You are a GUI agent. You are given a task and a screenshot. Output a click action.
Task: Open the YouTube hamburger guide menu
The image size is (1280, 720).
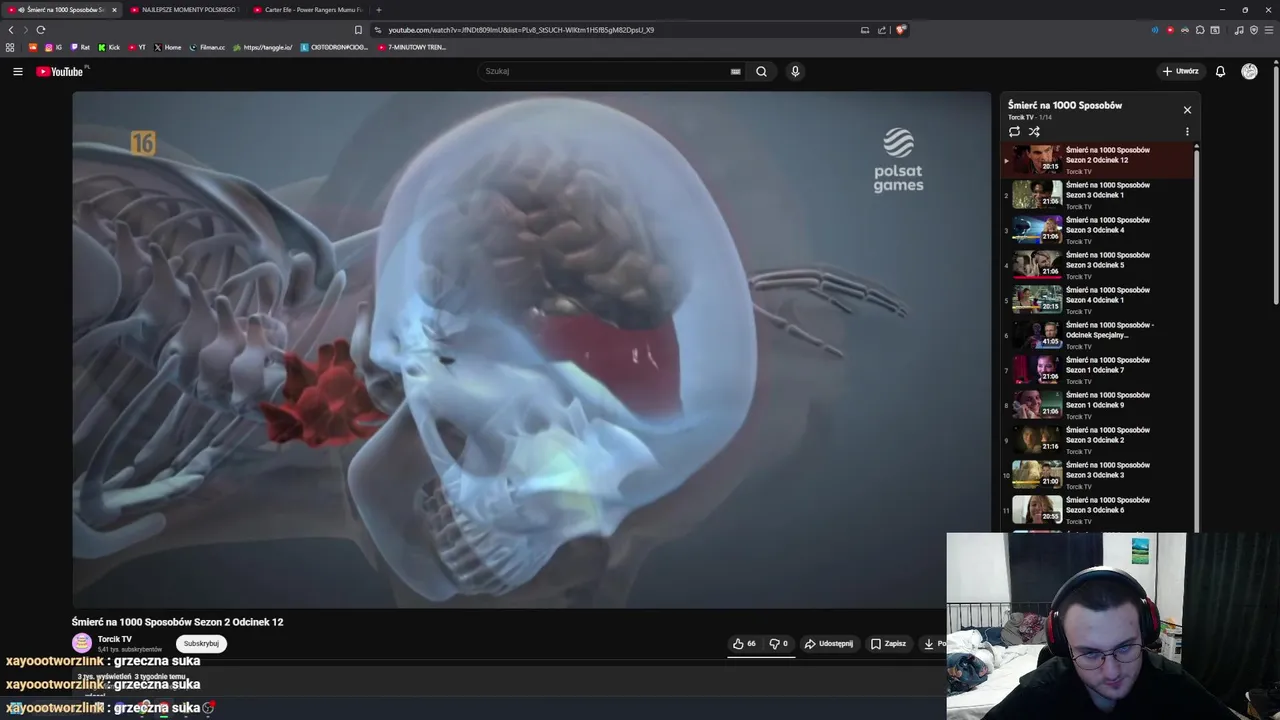tap(17, 71)
